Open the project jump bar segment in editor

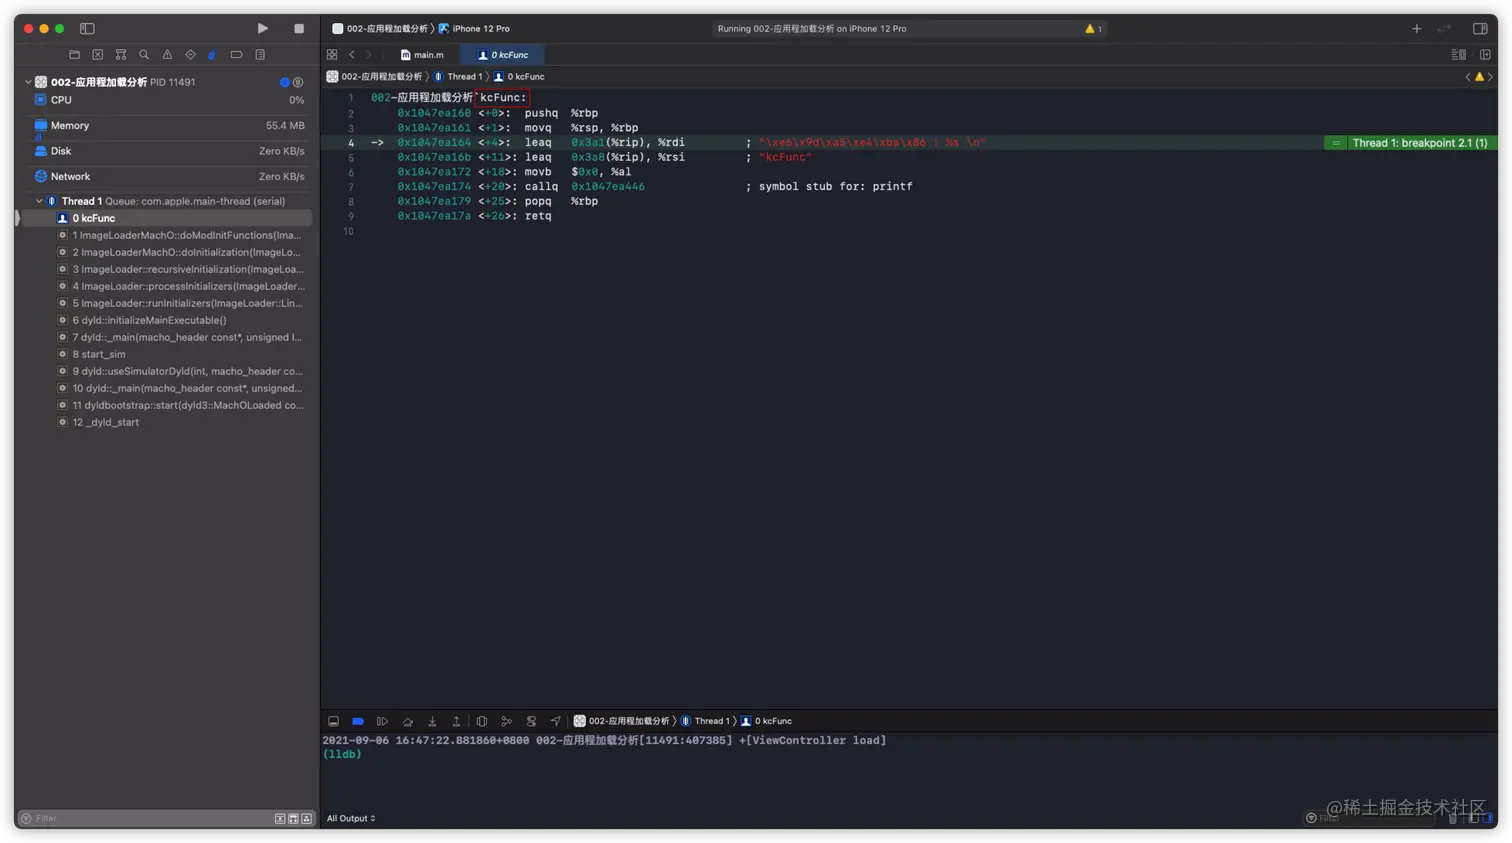click(375, 77)
